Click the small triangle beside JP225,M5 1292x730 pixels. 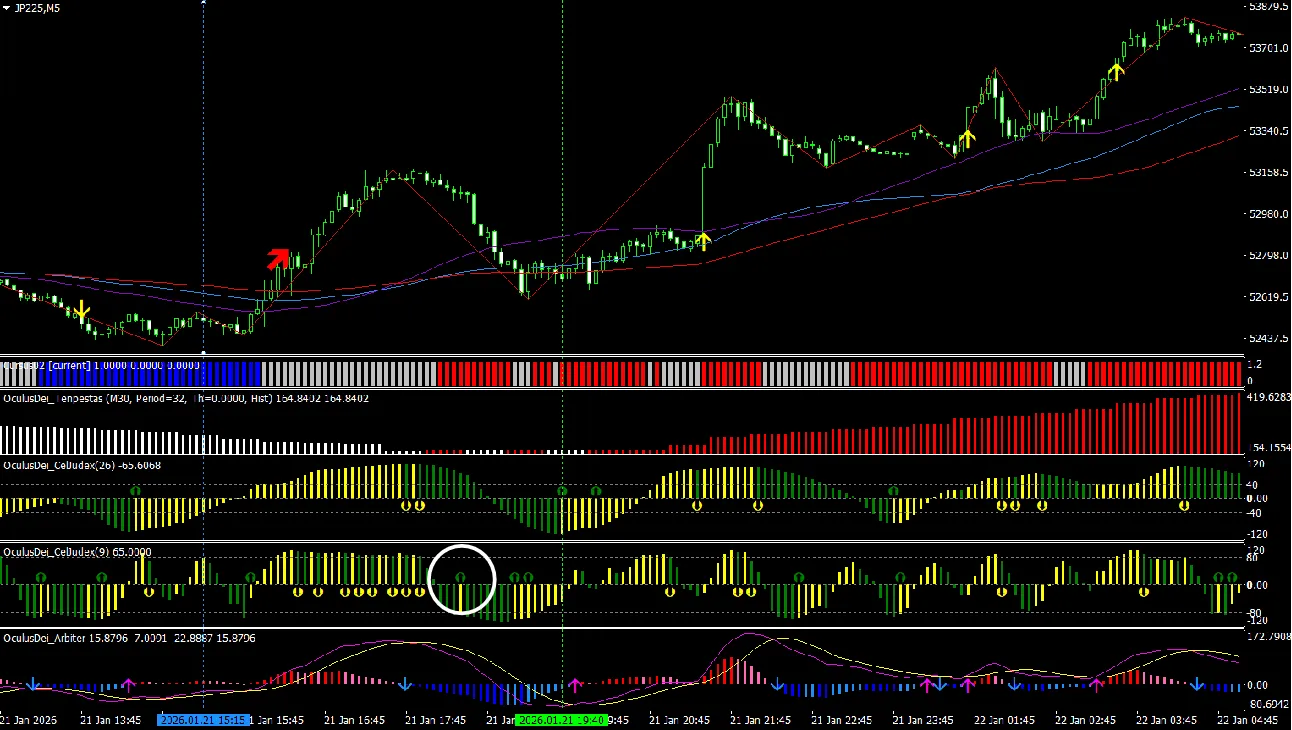coord(6,7)
